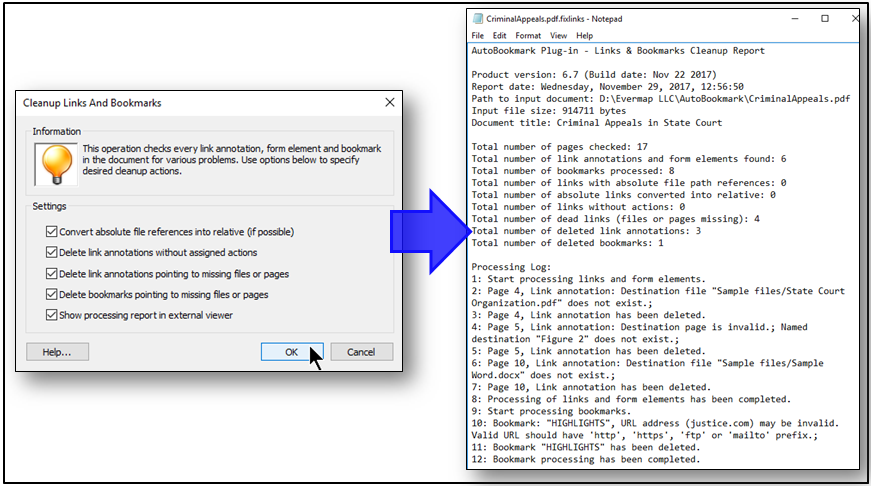871x486 pixels.
Task: Click log line '12: Bookmark processing has been completed'
Action: coord(585,459)
